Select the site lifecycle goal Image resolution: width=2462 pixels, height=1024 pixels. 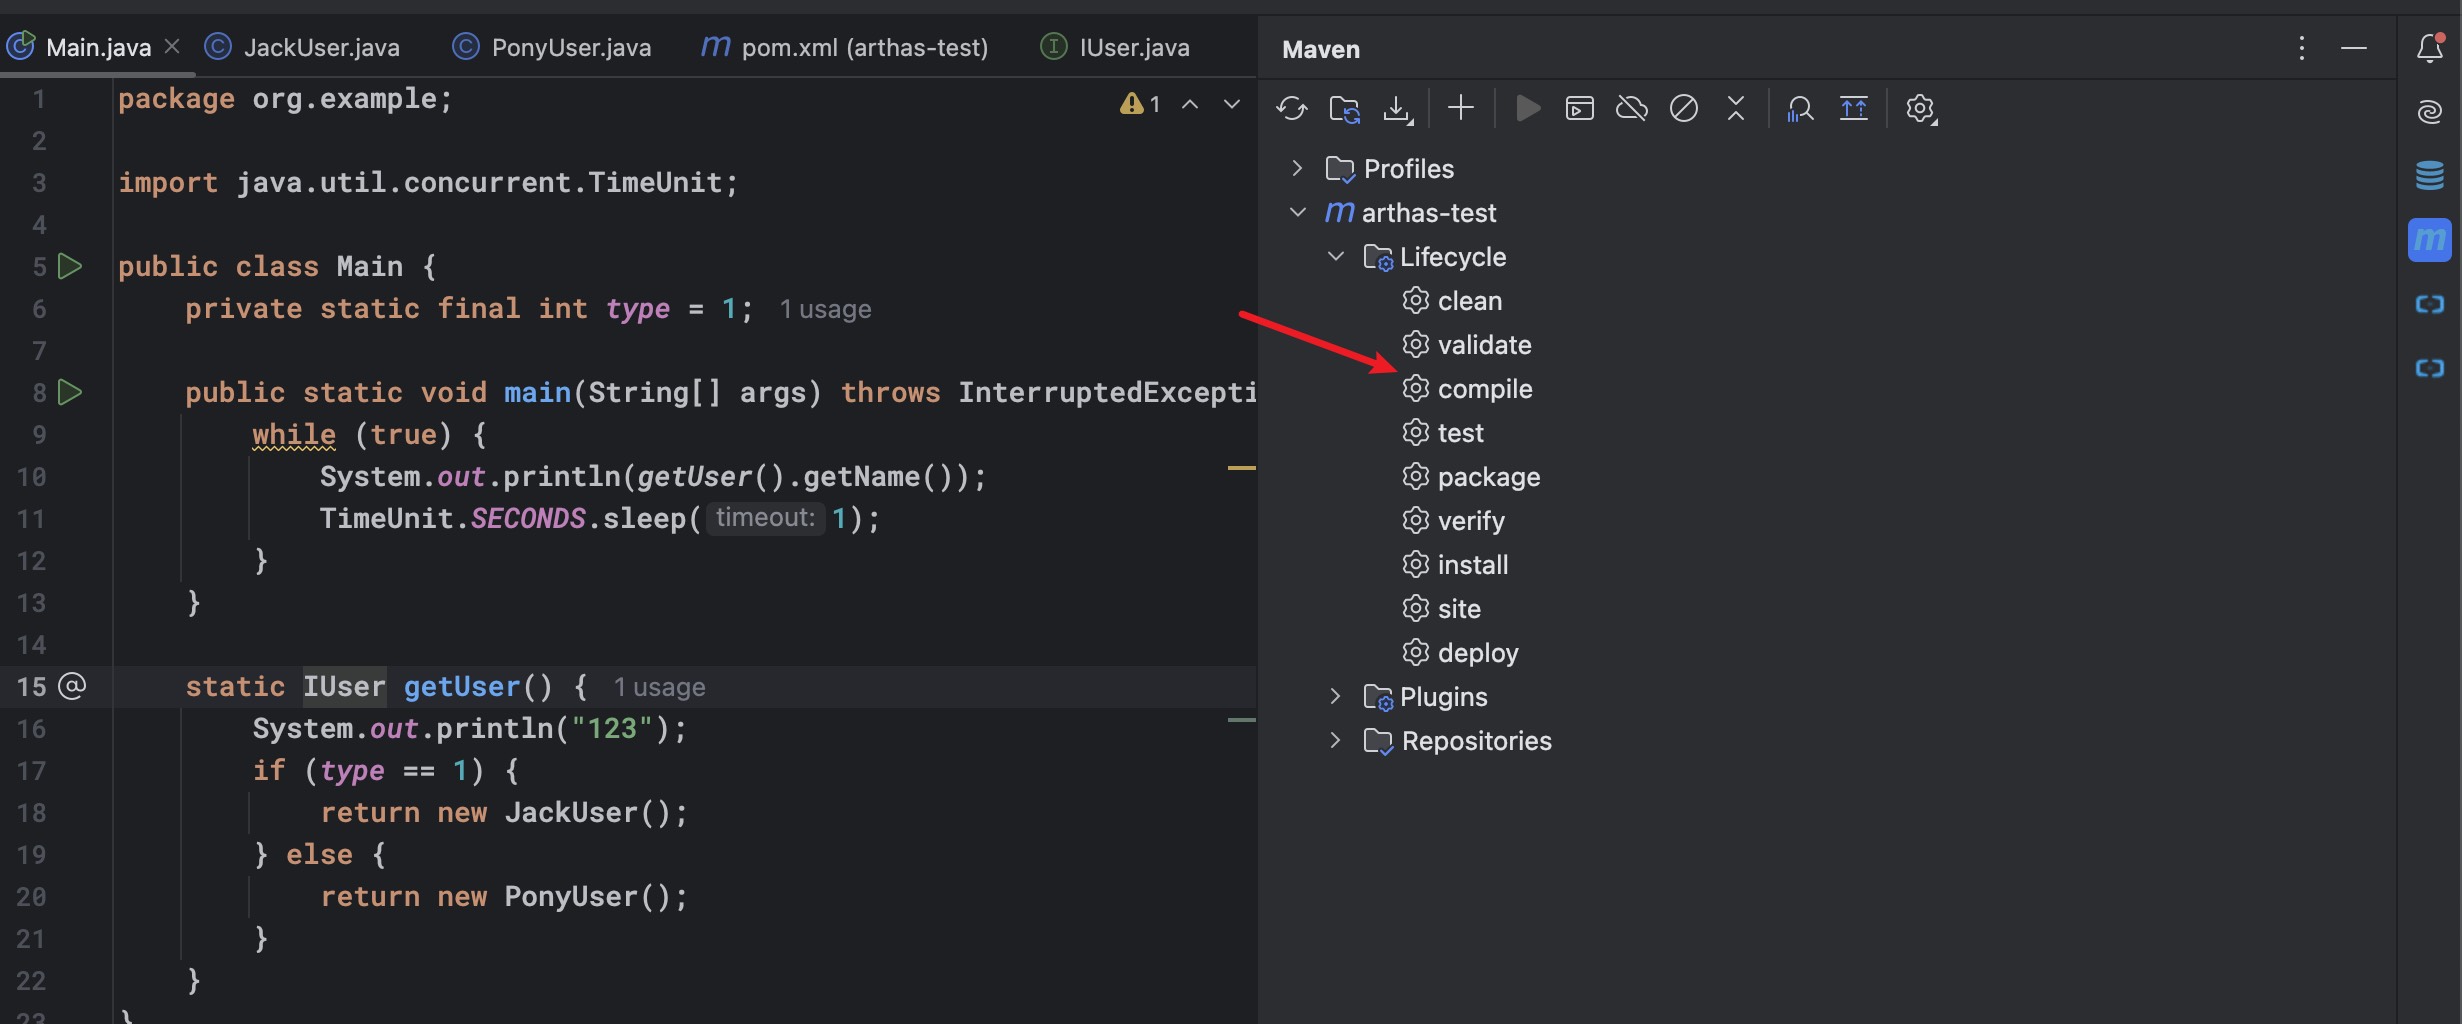(x=1441, y=608)
